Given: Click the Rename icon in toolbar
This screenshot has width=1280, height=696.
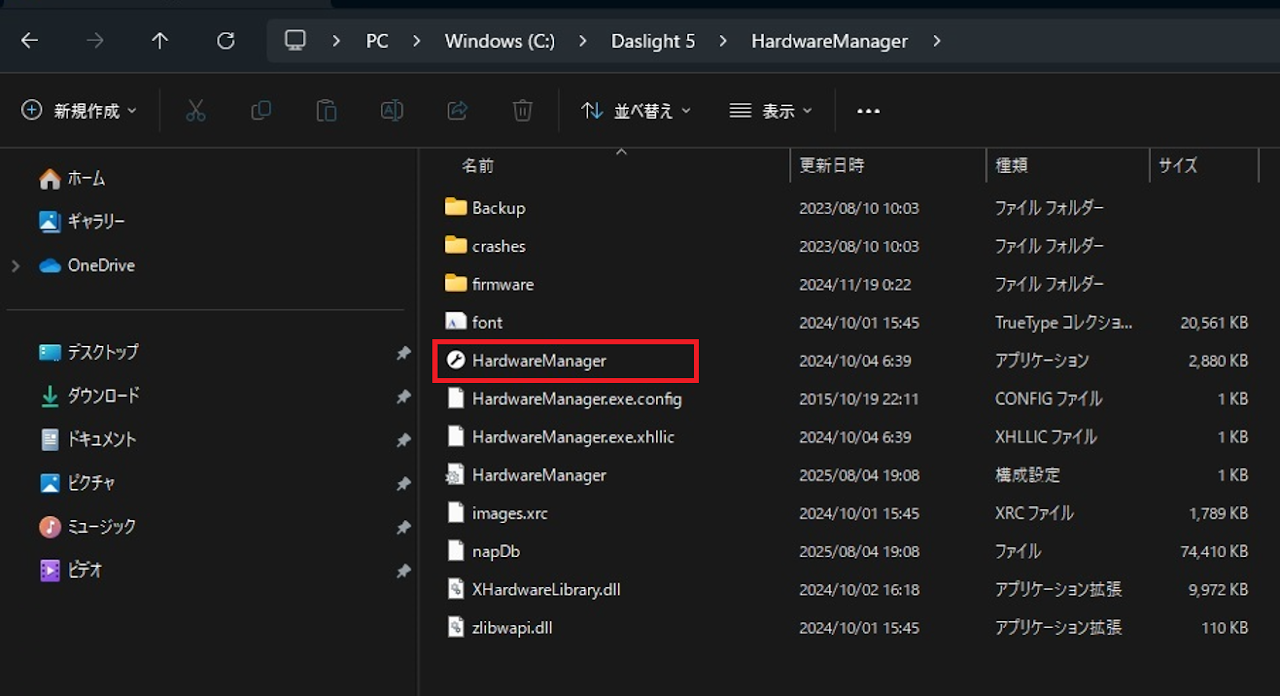Looking at the screenshot, I should pos(392,111).
